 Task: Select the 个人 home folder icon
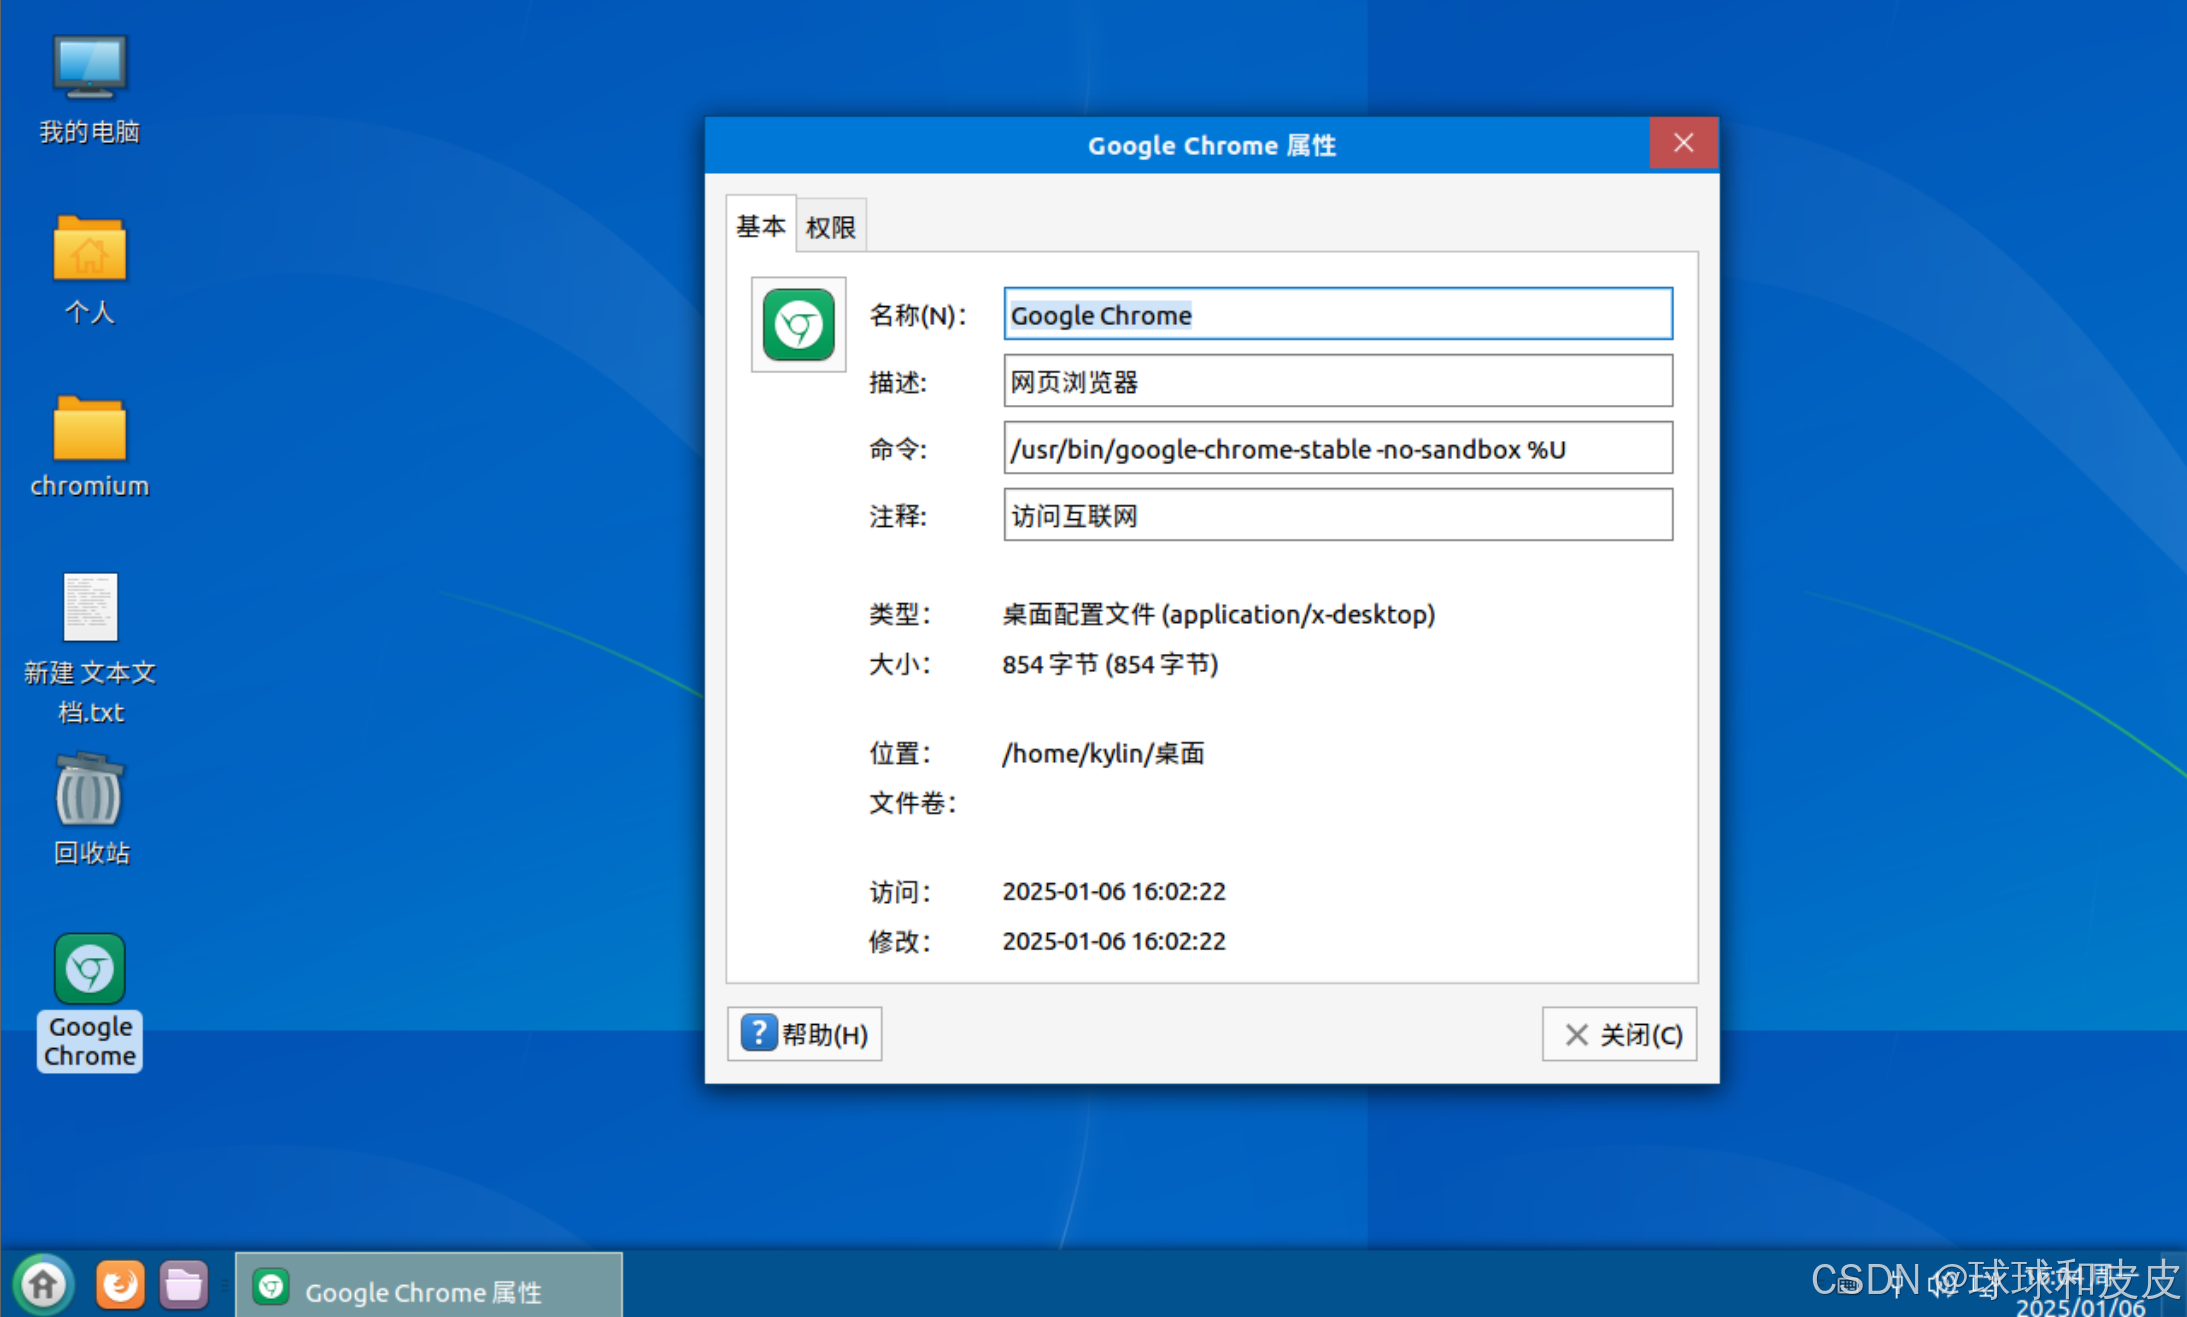(x=89, y=250)
